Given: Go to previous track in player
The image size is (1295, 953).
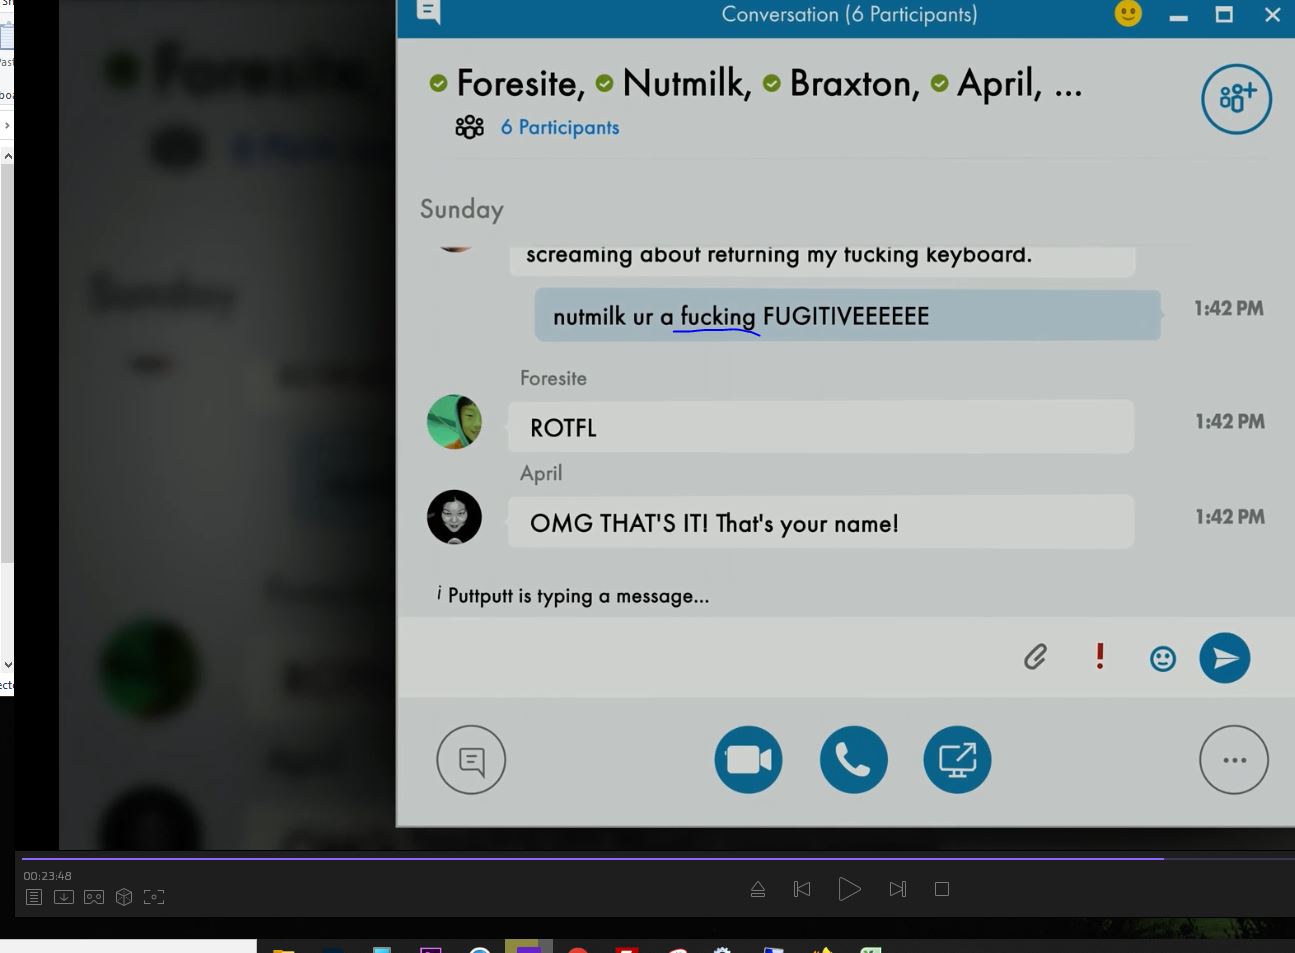Looking at the screenshot, I should [802, 889].
